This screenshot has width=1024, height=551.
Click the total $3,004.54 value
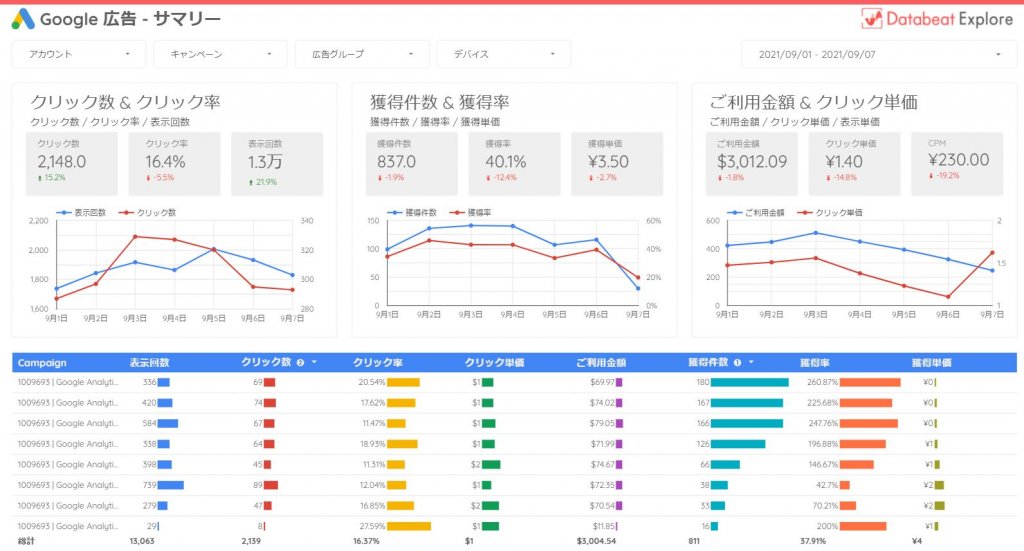click(x=596, y=541)
